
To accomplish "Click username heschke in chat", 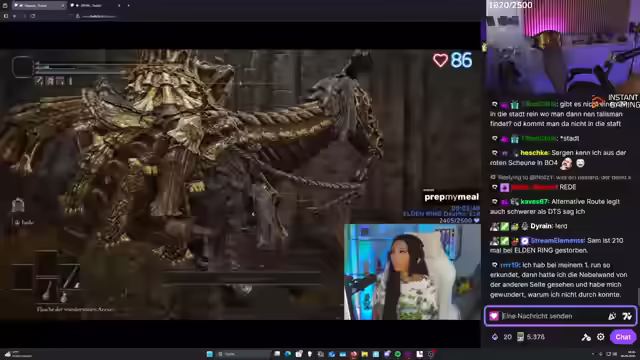I will tap(534, 153).
